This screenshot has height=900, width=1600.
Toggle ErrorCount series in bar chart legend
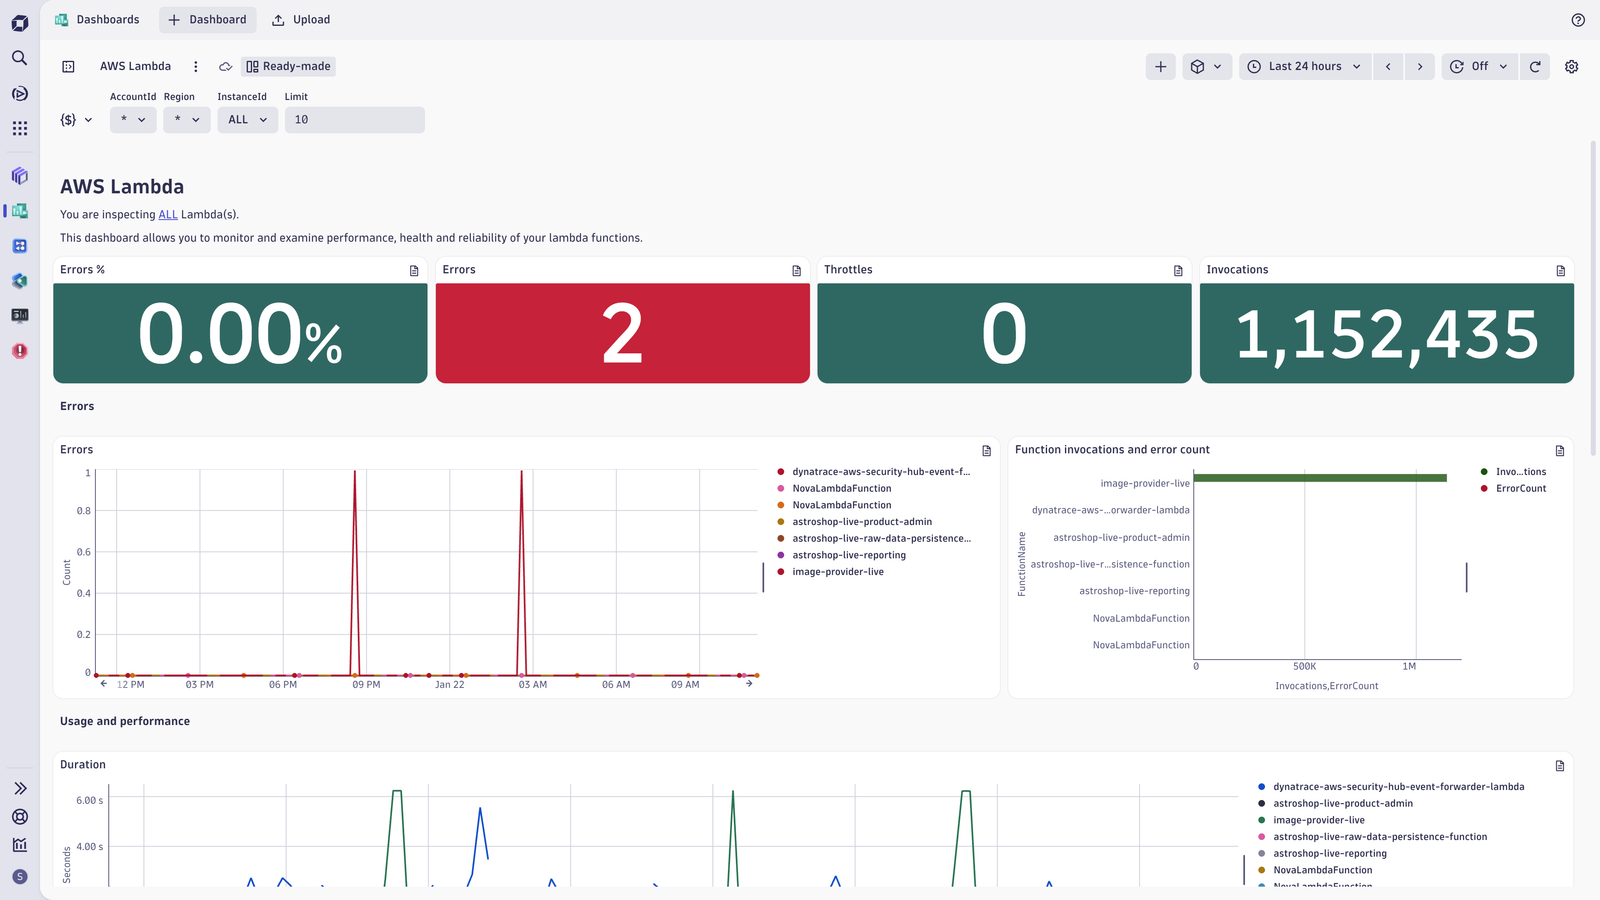pyautogui.click(x=1512, y=489)
